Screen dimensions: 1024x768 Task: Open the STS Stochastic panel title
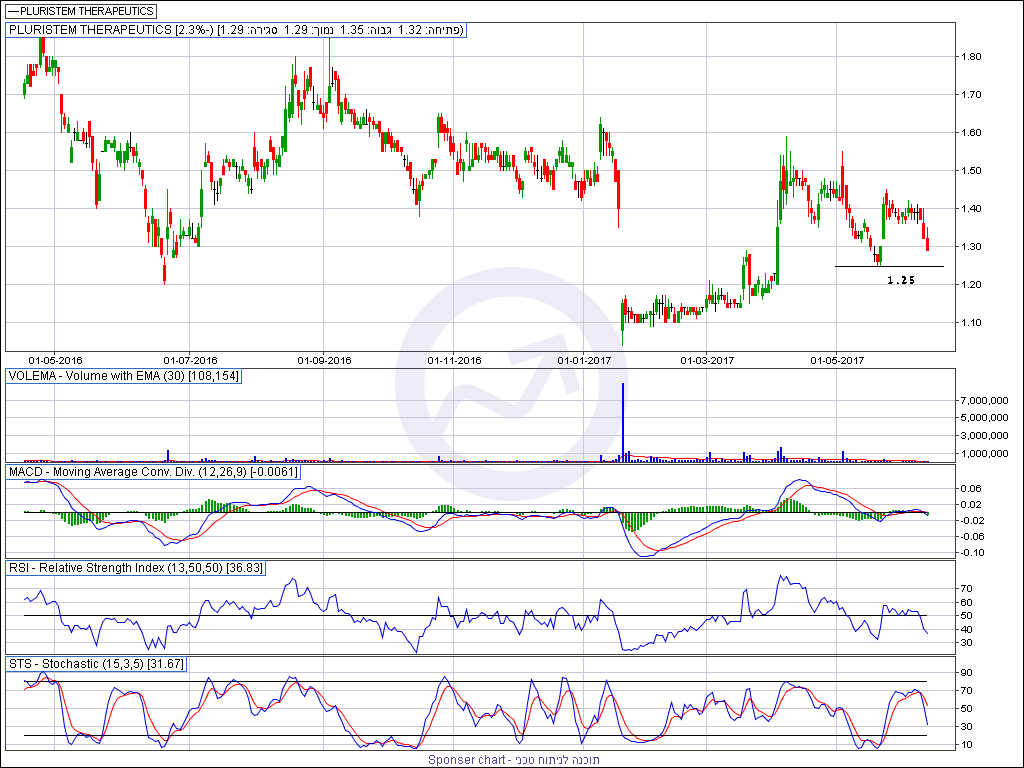[x=96, y=663]
